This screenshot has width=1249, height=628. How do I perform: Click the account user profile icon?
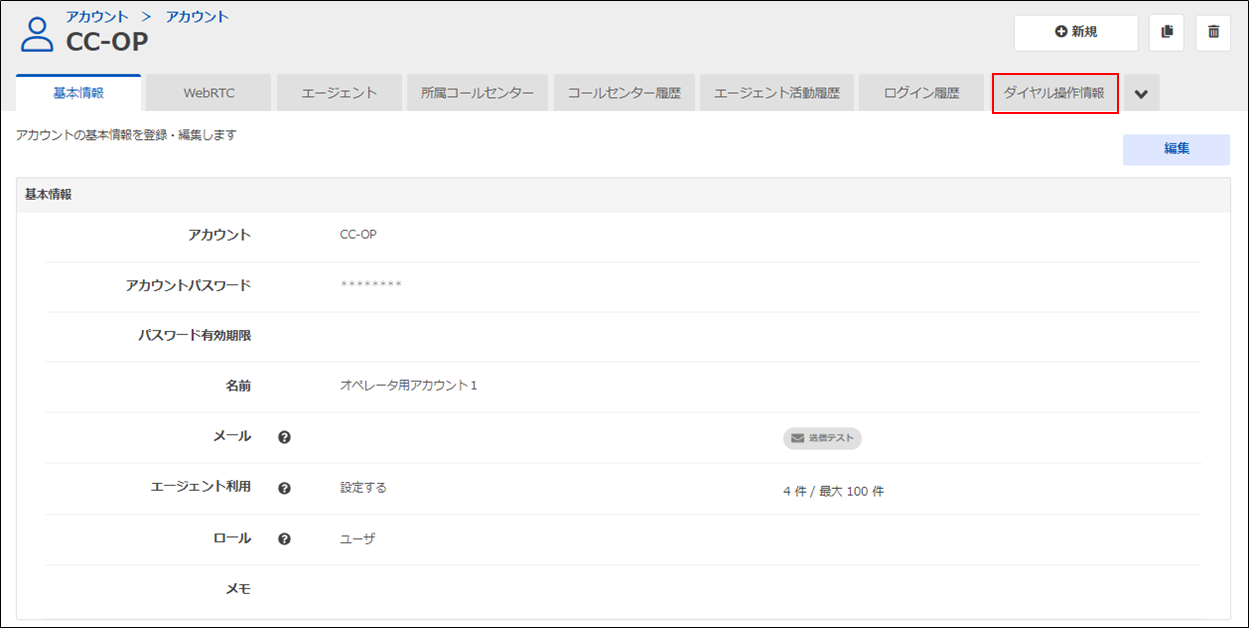pyautogui.click(x=37, y=34)
